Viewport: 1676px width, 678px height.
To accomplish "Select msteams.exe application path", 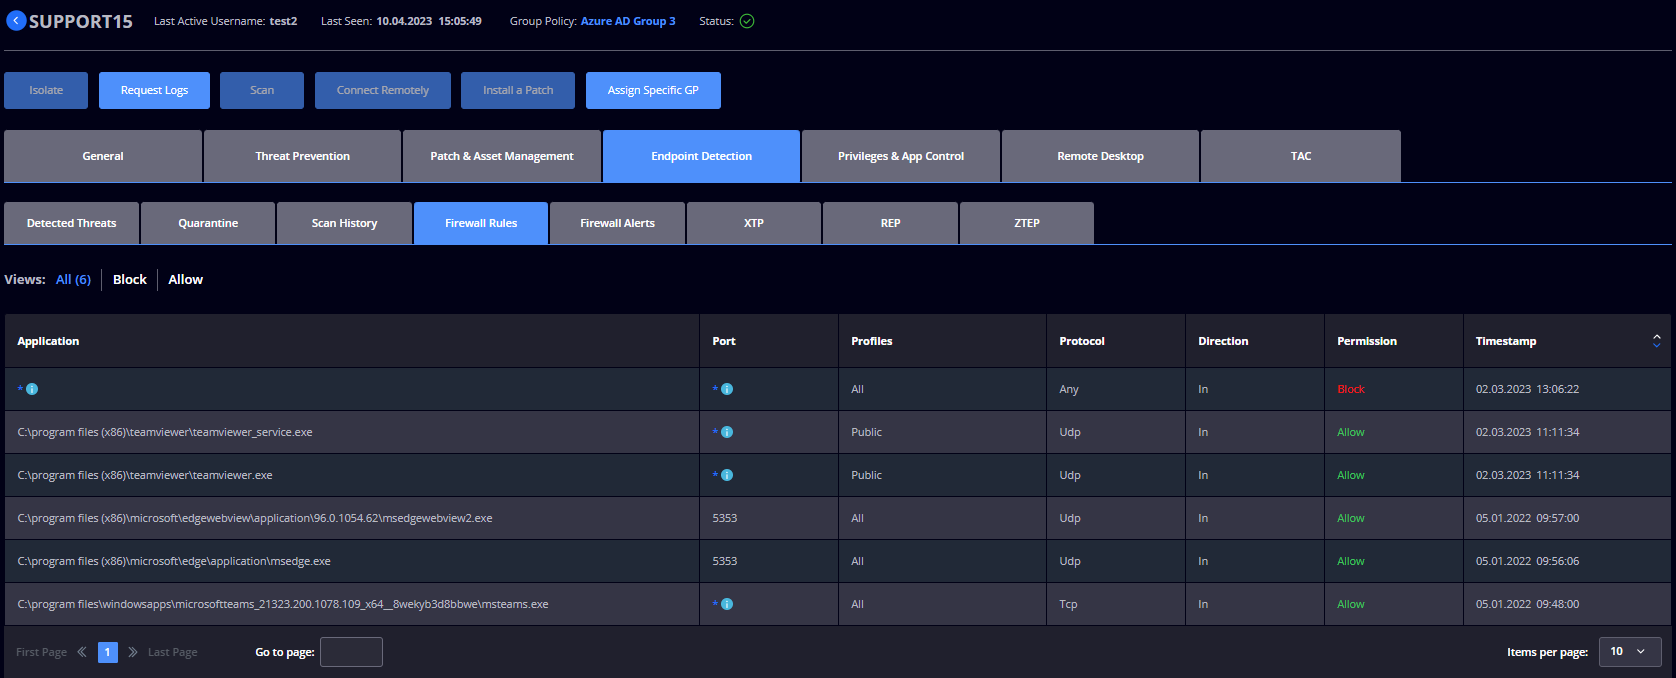I will [x=283, y=604].
